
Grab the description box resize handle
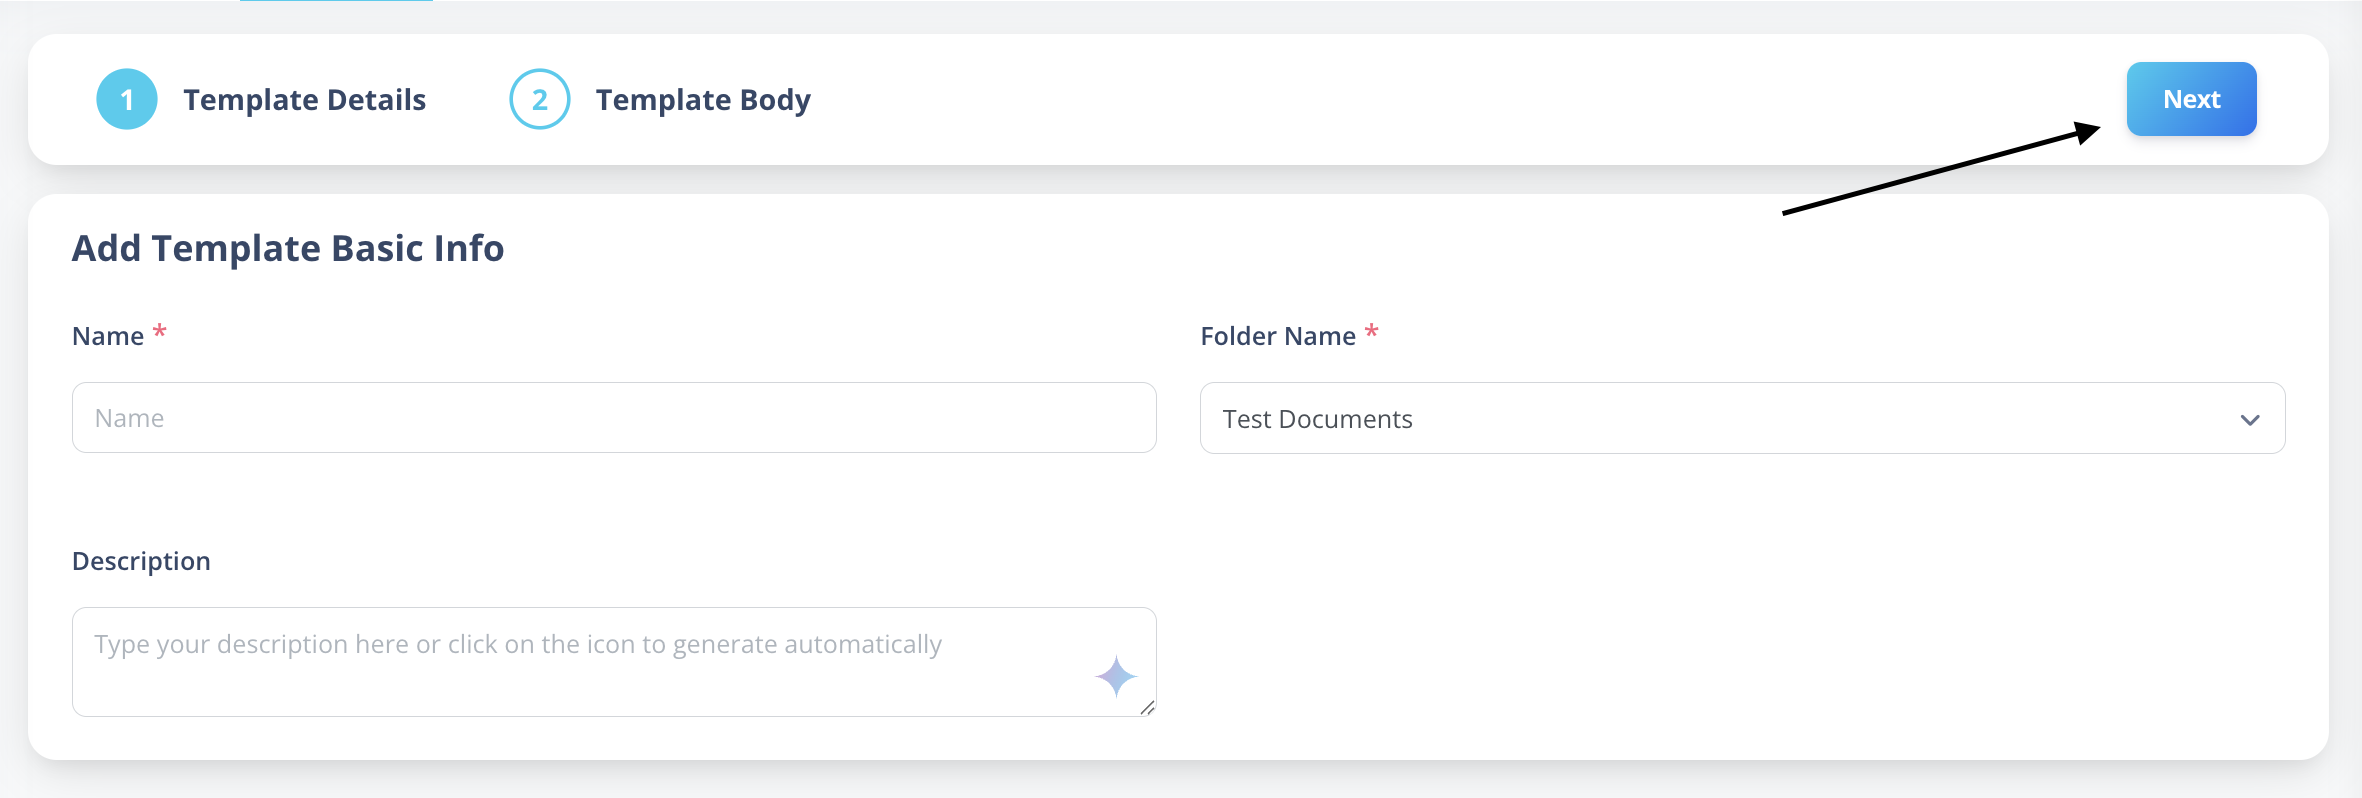[x=1147, y=708]
